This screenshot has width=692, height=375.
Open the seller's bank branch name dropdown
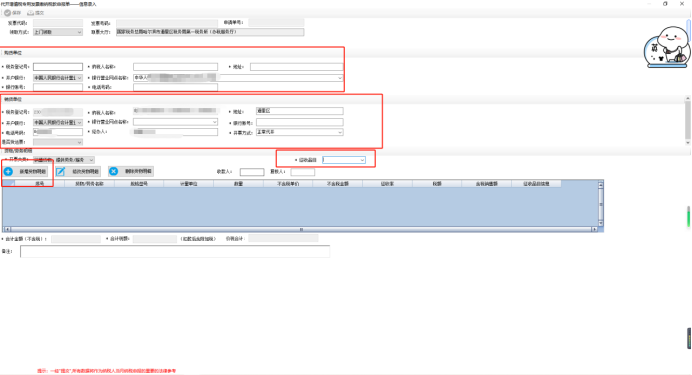coord(175,122)
